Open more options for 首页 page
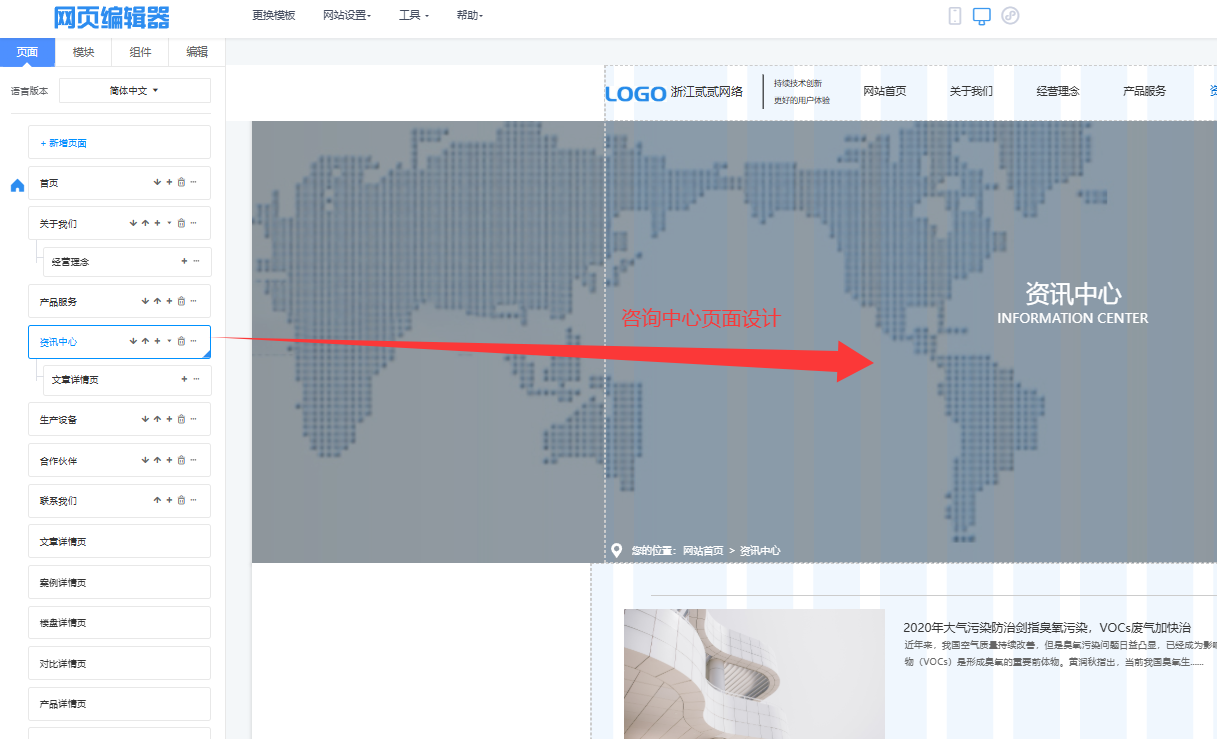 pyautogui.click(x=193, y=182)
